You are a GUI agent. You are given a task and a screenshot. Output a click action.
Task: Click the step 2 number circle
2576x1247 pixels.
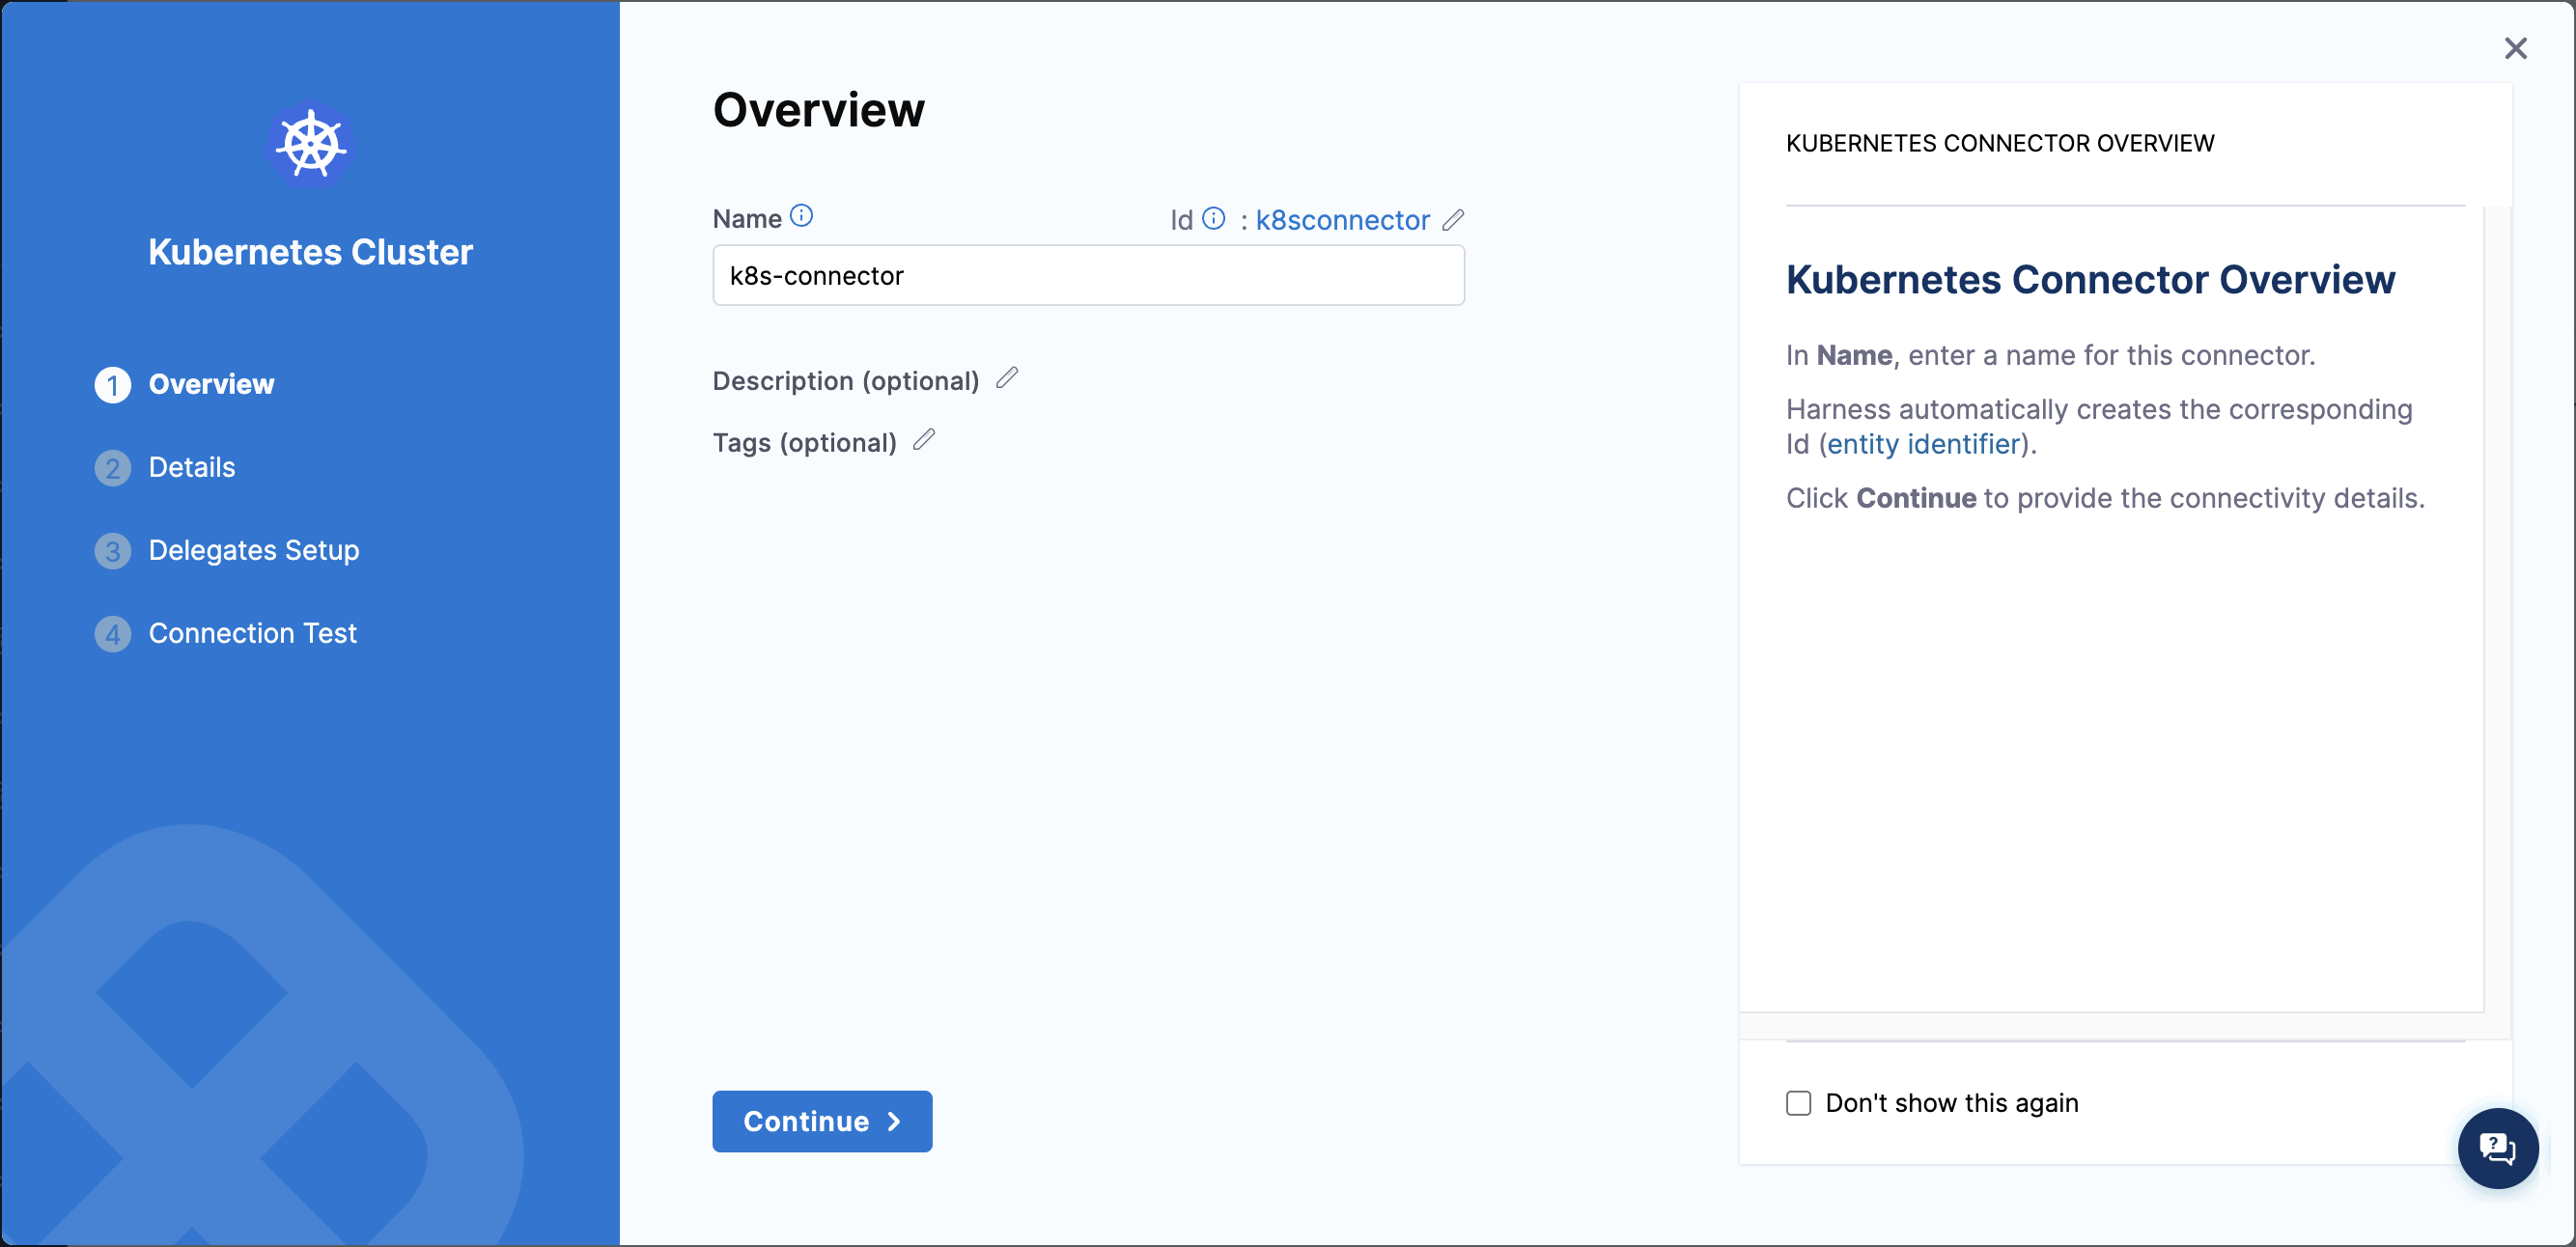tap(113, 468)
